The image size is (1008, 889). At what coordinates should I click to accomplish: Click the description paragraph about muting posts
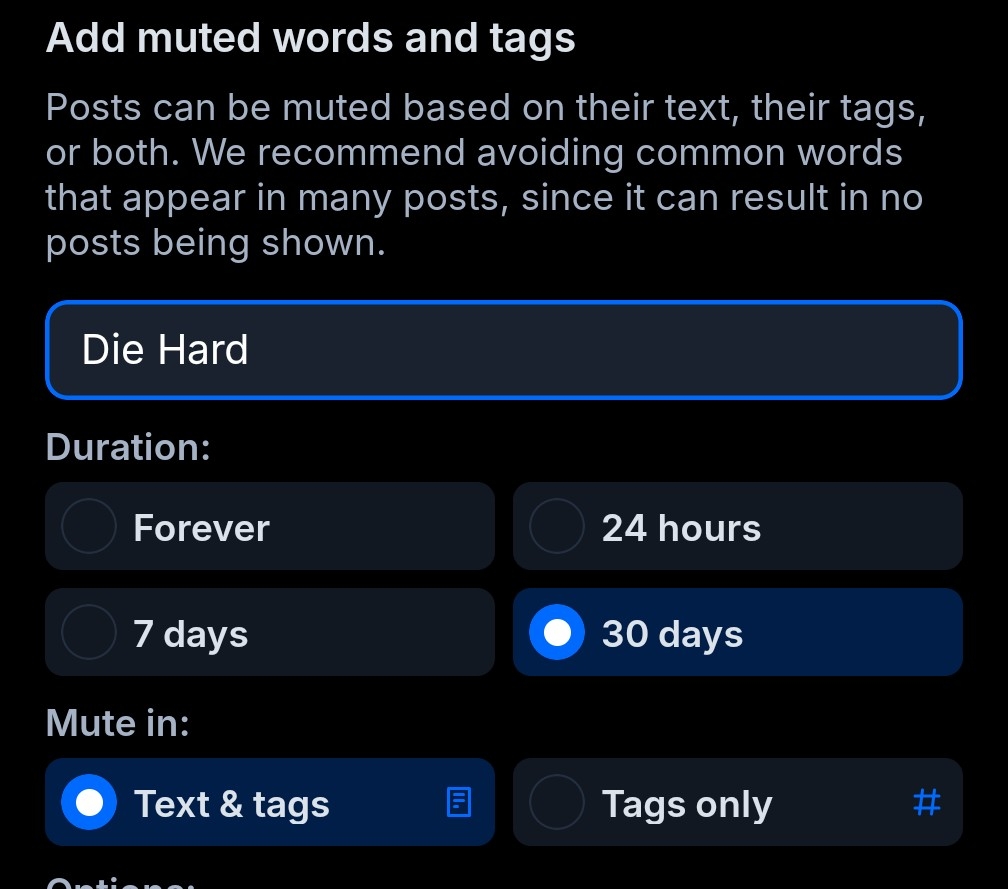pos(485,175)
